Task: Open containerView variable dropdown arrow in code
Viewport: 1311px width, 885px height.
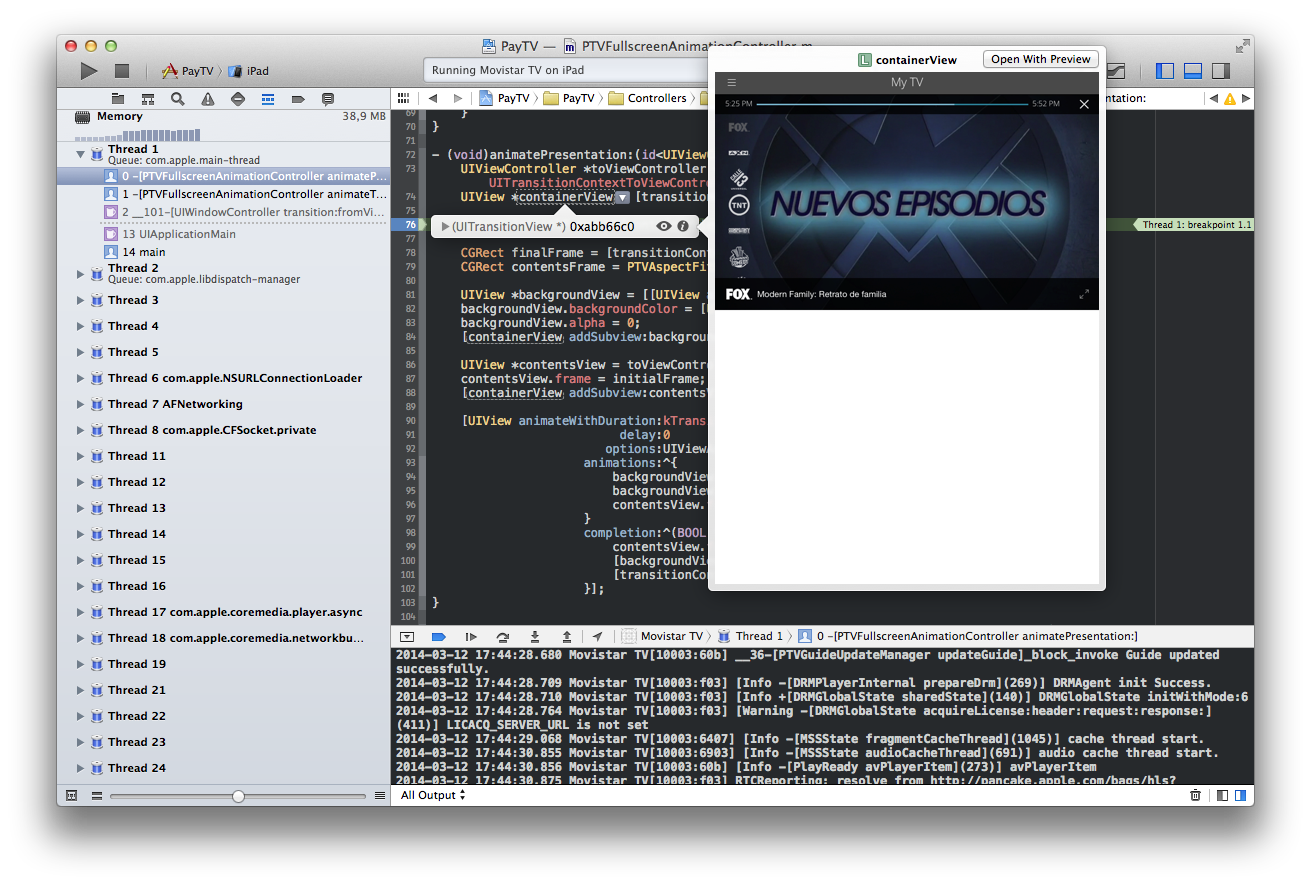Action: point(622,197)
